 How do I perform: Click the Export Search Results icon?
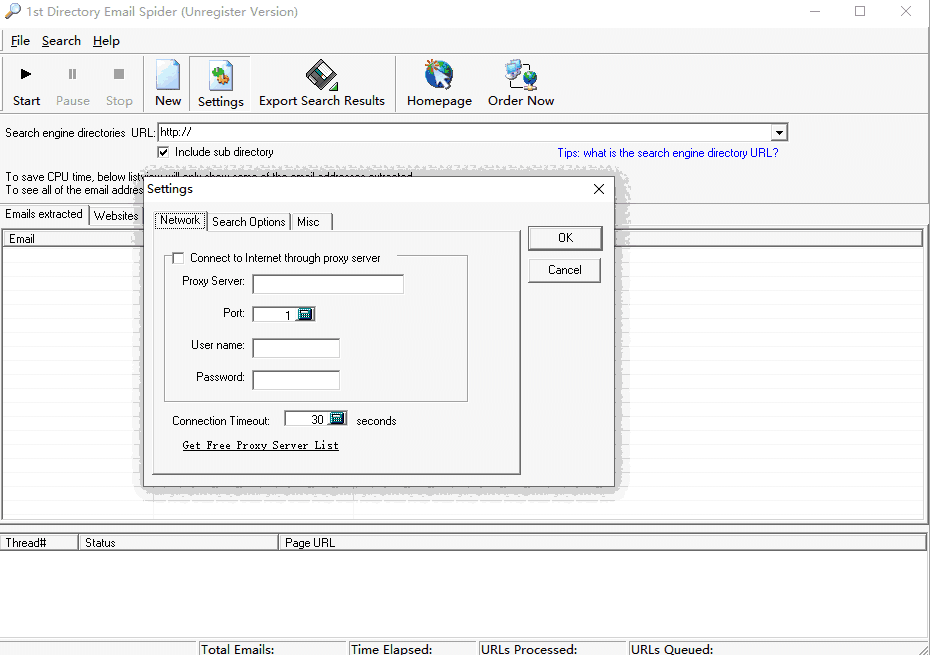click(x=321, y=76)
